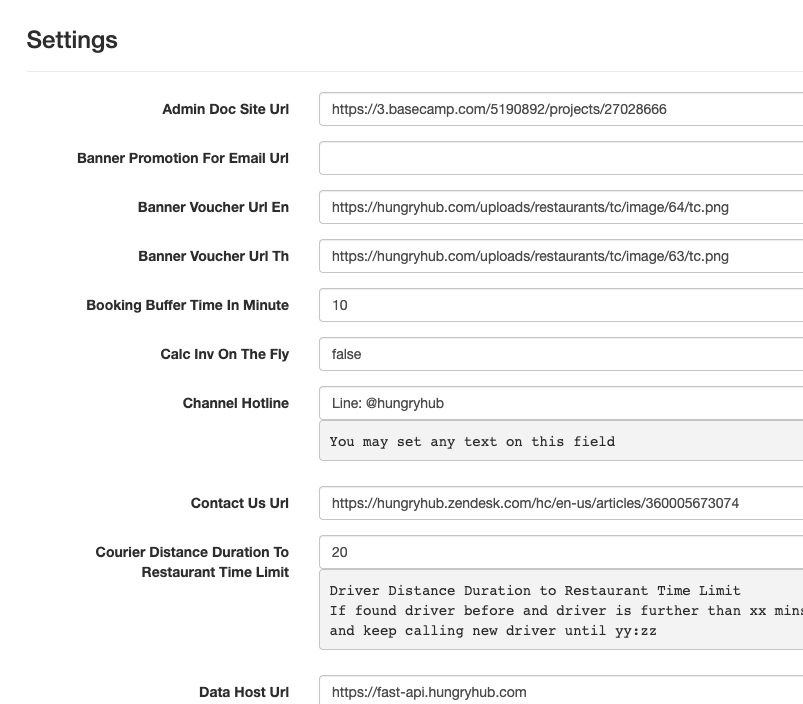Click the Contact Us Url zendesk field
The image size is (803, 704).
pos(560,503)
